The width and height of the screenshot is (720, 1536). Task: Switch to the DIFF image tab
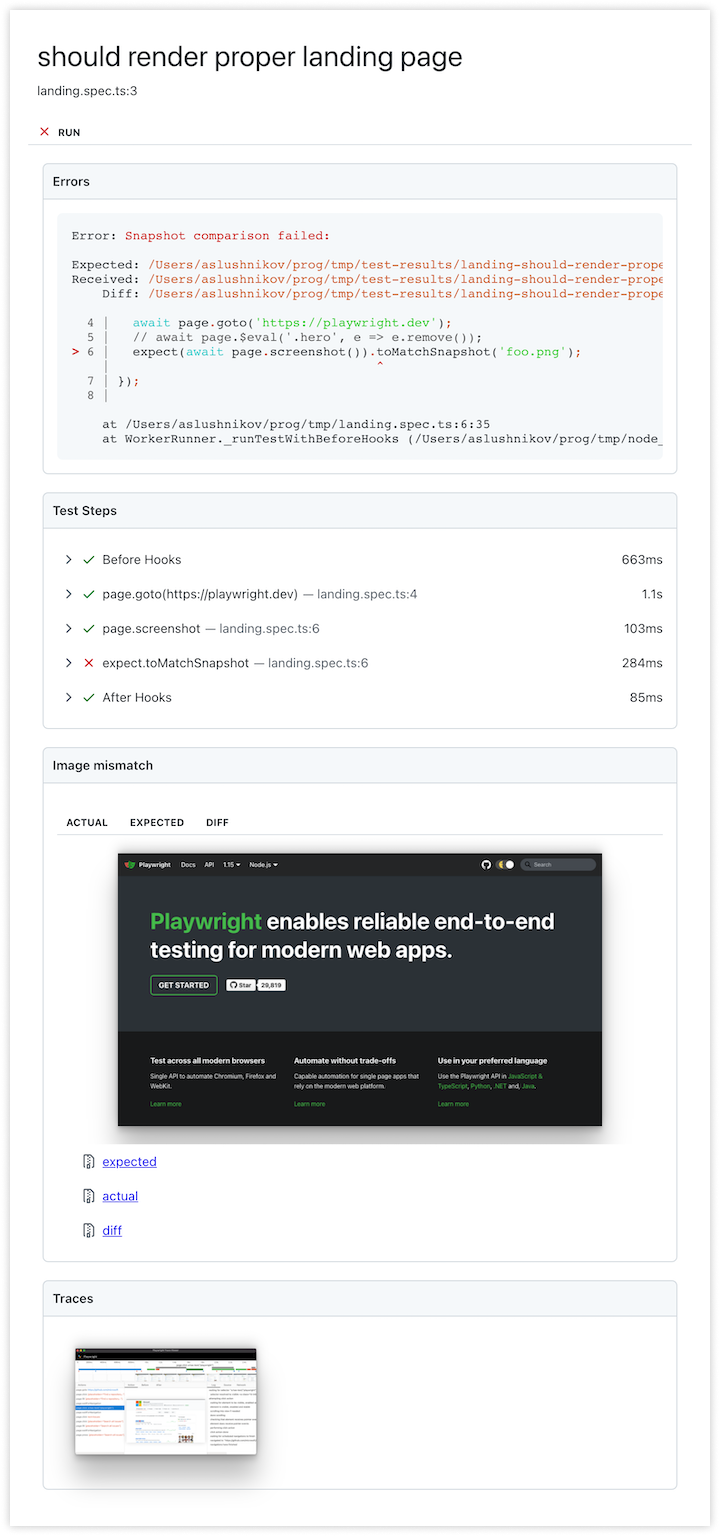pyautogui.click(x=217, y=822)
